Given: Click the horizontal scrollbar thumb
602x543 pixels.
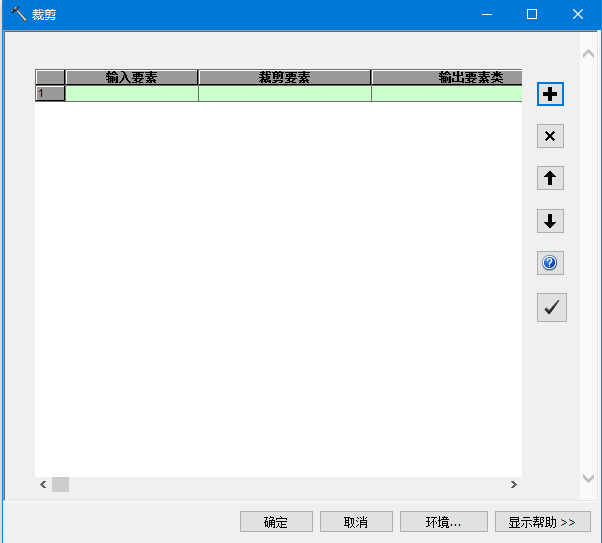Looking at the screenshot, I should [60, 484].
